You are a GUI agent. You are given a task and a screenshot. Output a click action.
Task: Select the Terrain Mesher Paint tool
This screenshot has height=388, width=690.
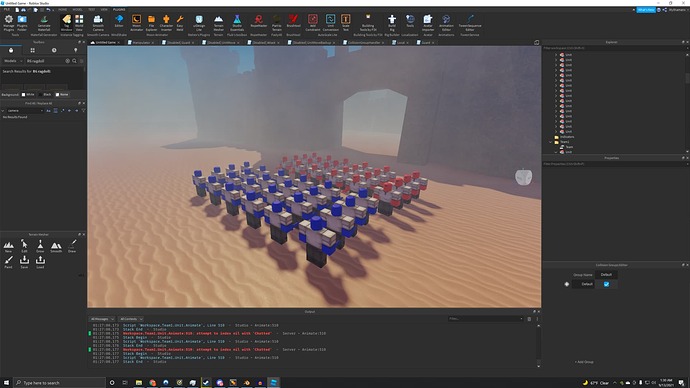click(8, 262)
